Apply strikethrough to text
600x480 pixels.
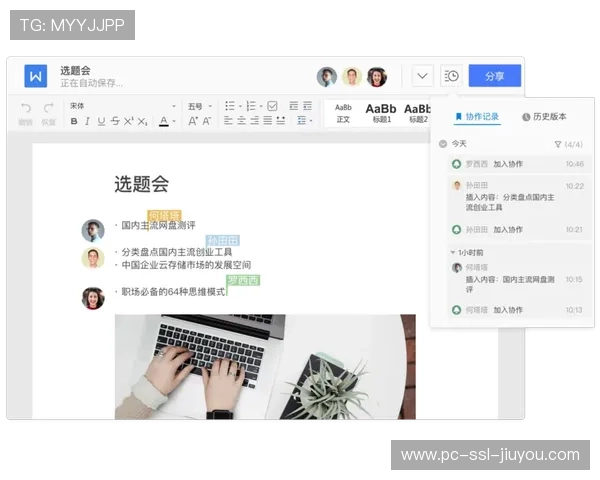click(x=115, y=121)
